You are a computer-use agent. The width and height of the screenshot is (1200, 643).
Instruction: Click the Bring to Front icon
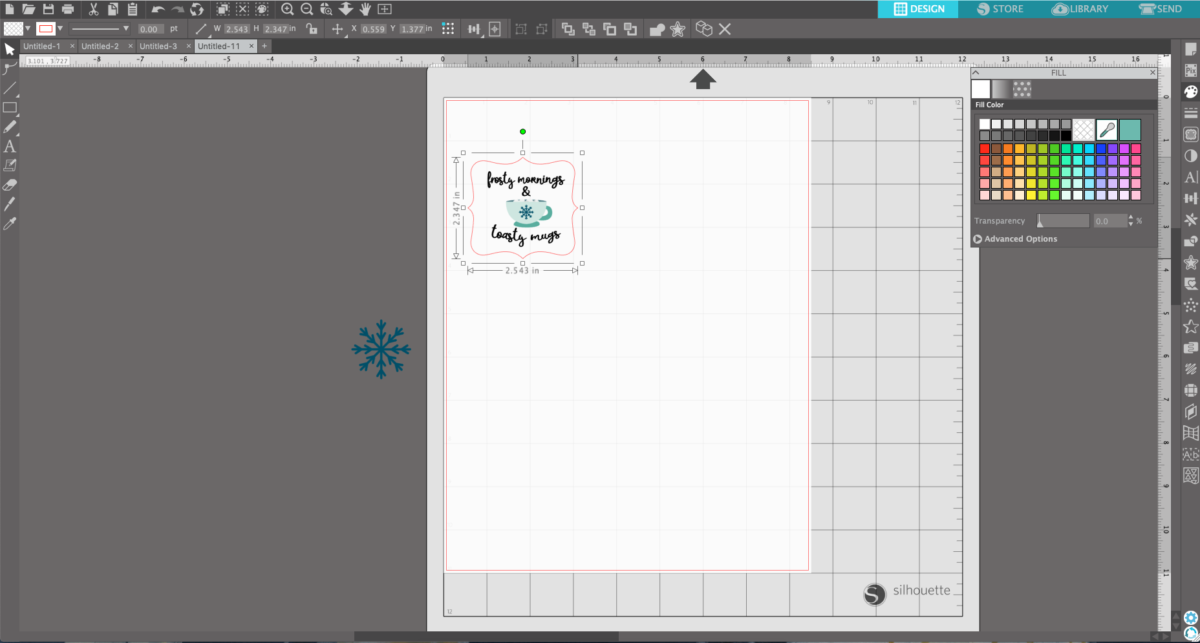pos(567,29)
